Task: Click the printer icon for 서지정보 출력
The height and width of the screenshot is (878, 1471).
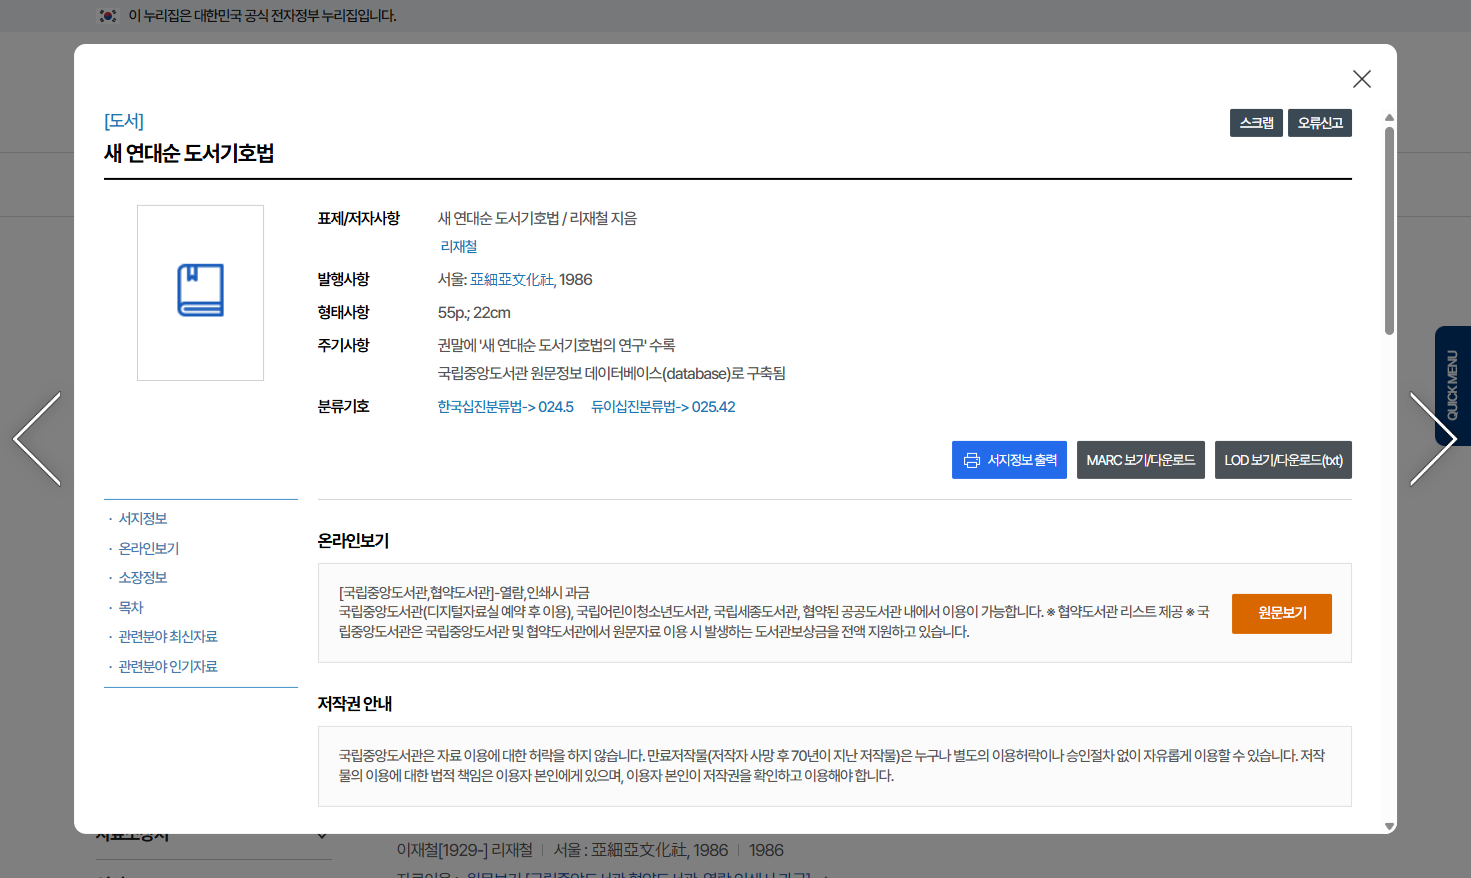Action: 971,460
